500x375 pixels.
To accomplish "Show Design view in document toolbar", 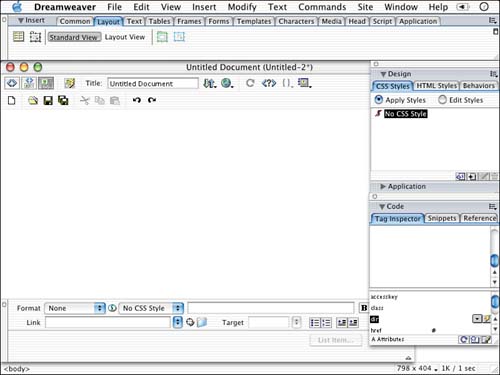I will click(x=46, y=83).
